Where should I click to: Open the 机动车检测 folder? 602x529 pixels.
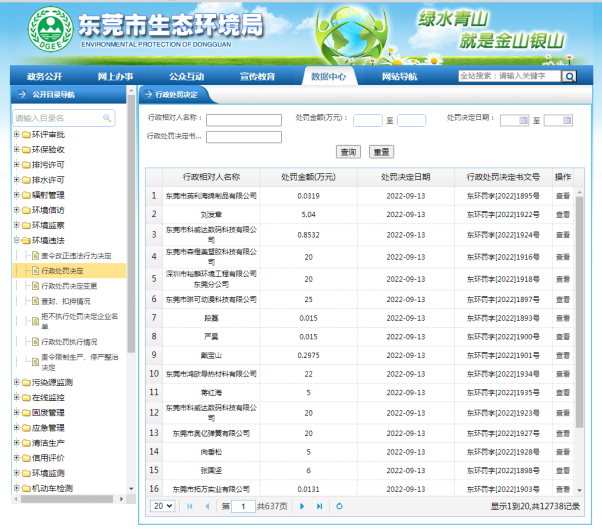tap(52, 488)
